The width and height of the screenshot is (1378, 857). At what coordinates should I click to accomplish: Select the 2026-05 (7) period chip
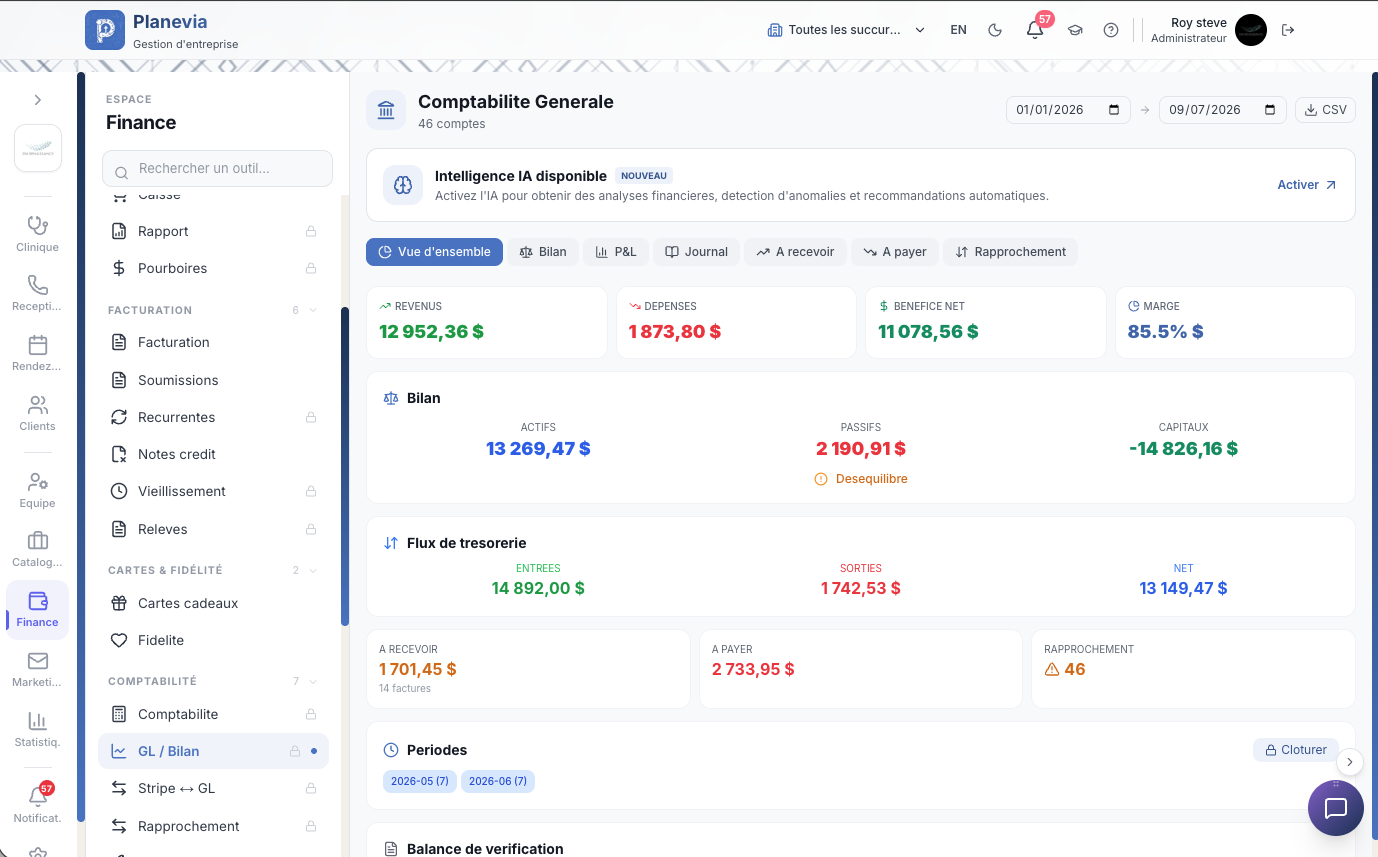[420, 781]
